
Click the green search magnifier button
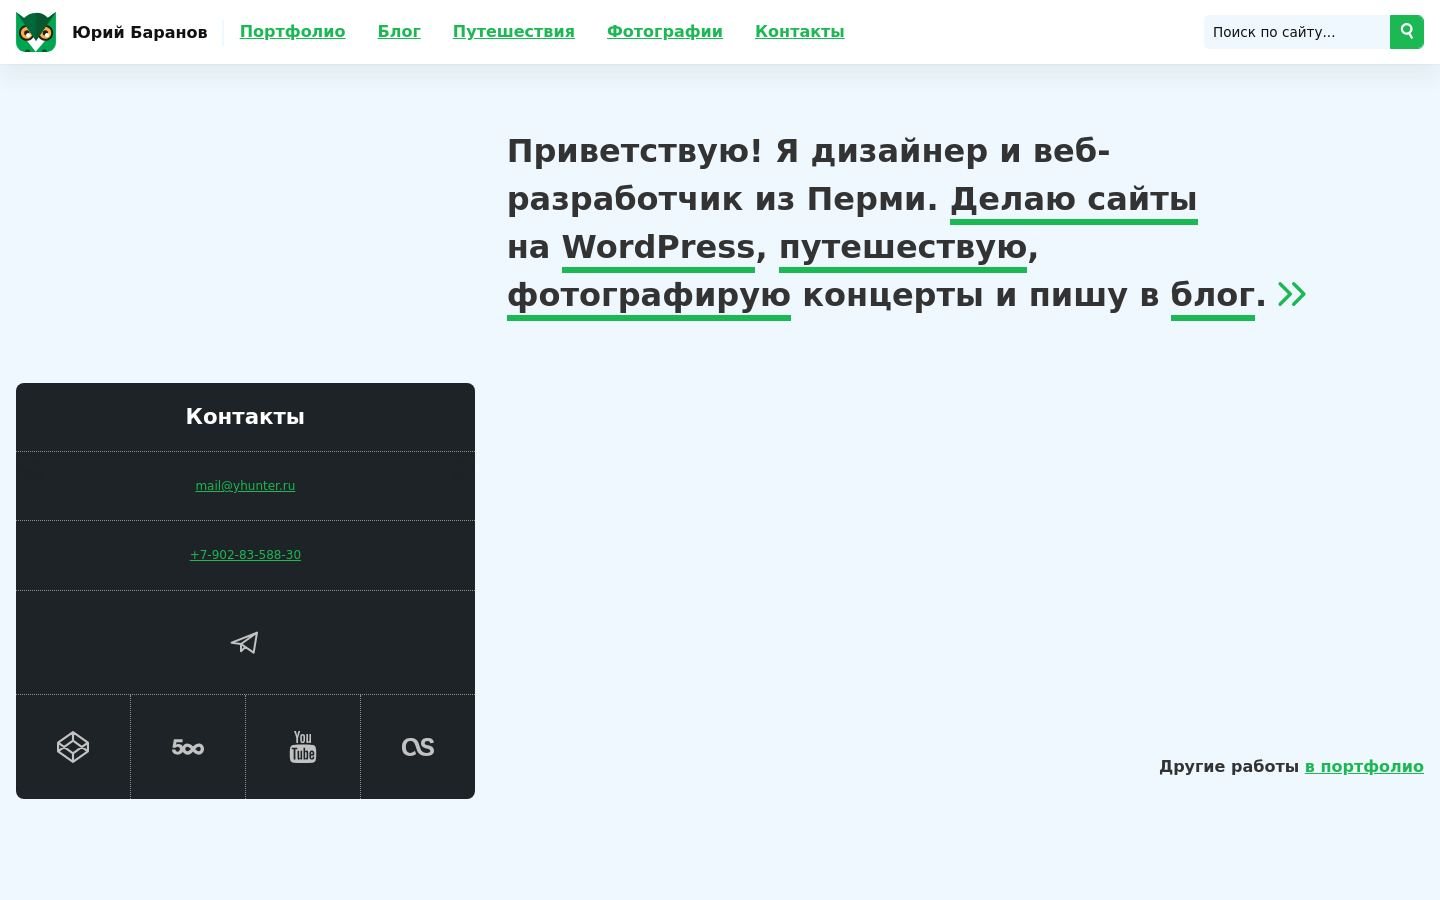click(x=1406, y=32)
